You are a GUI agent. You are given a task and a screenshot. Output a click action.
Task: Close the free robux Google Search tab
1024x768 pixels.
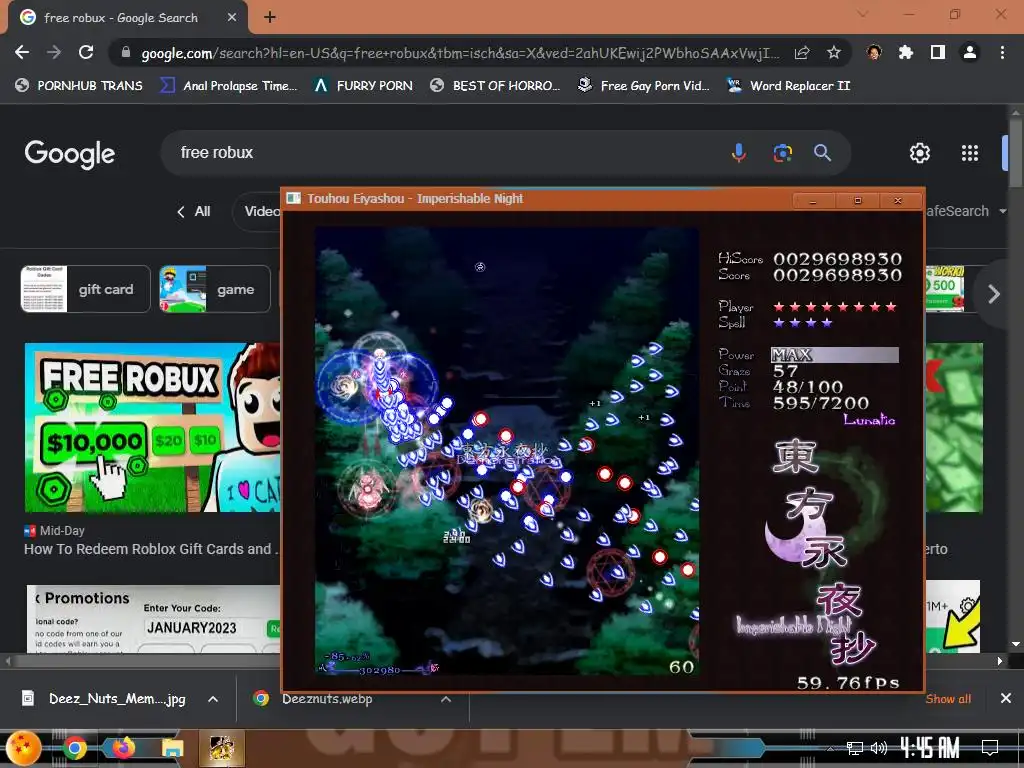[x=232, y=18]
